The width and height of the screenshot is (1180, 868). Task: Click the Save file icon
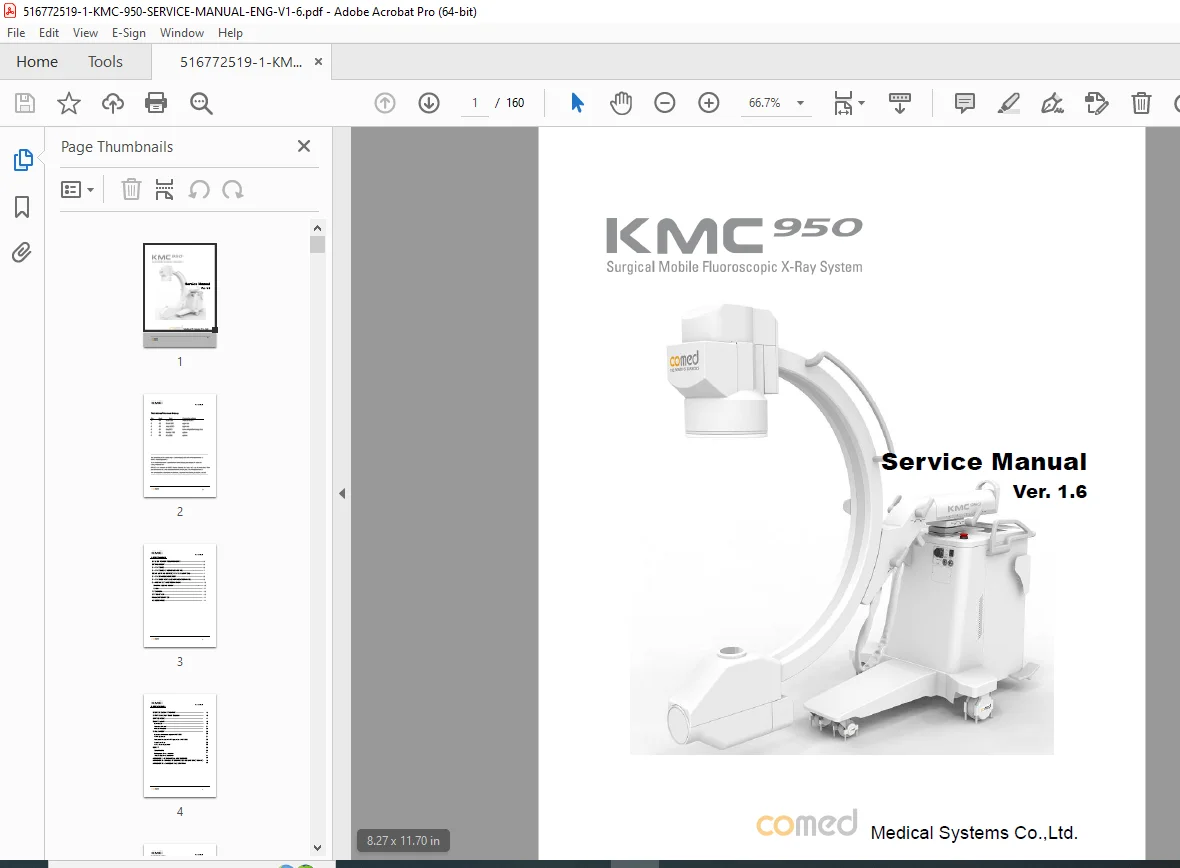25,103
